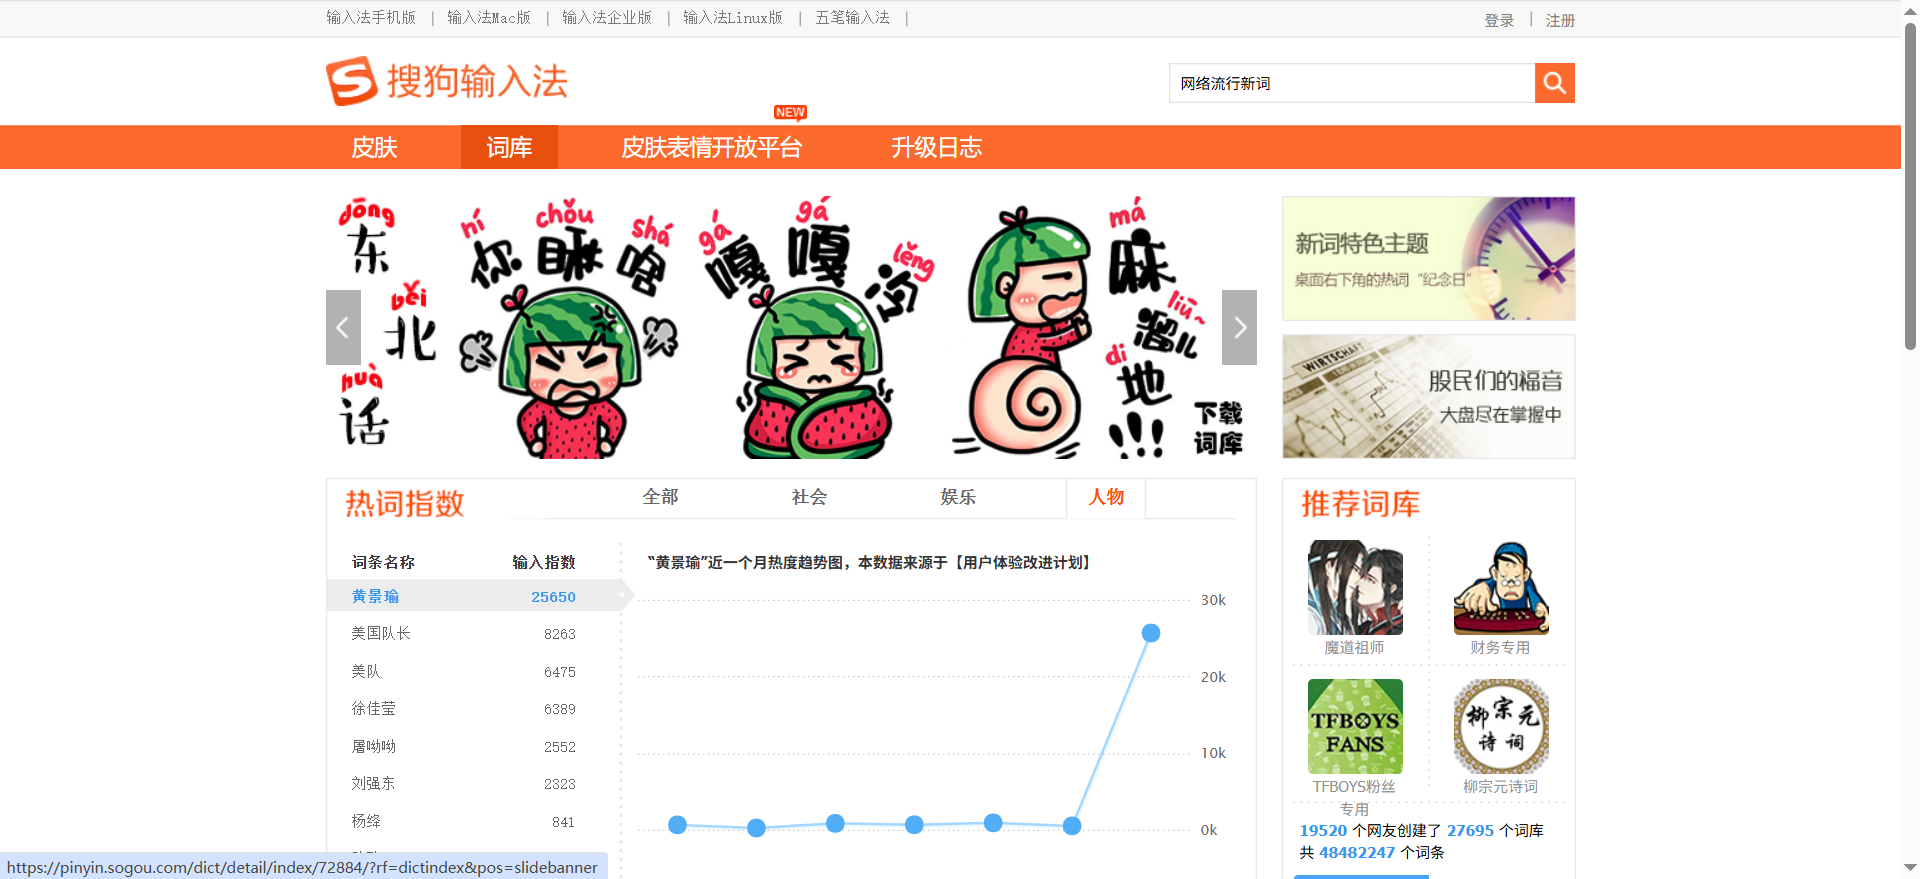
Task: Click the 8263 index value
Action: pos(559,634)
